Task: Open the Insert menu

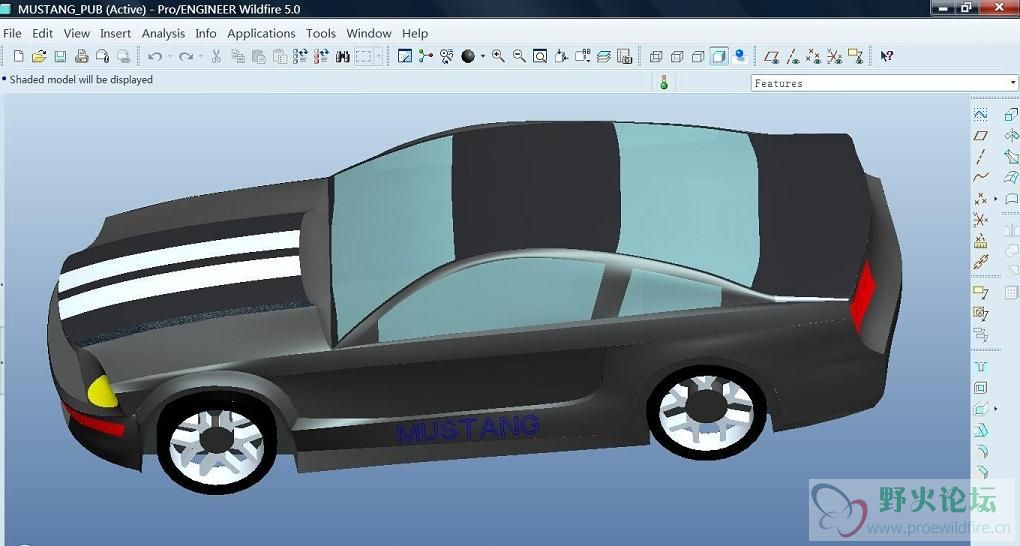Action: pos(115,33)
